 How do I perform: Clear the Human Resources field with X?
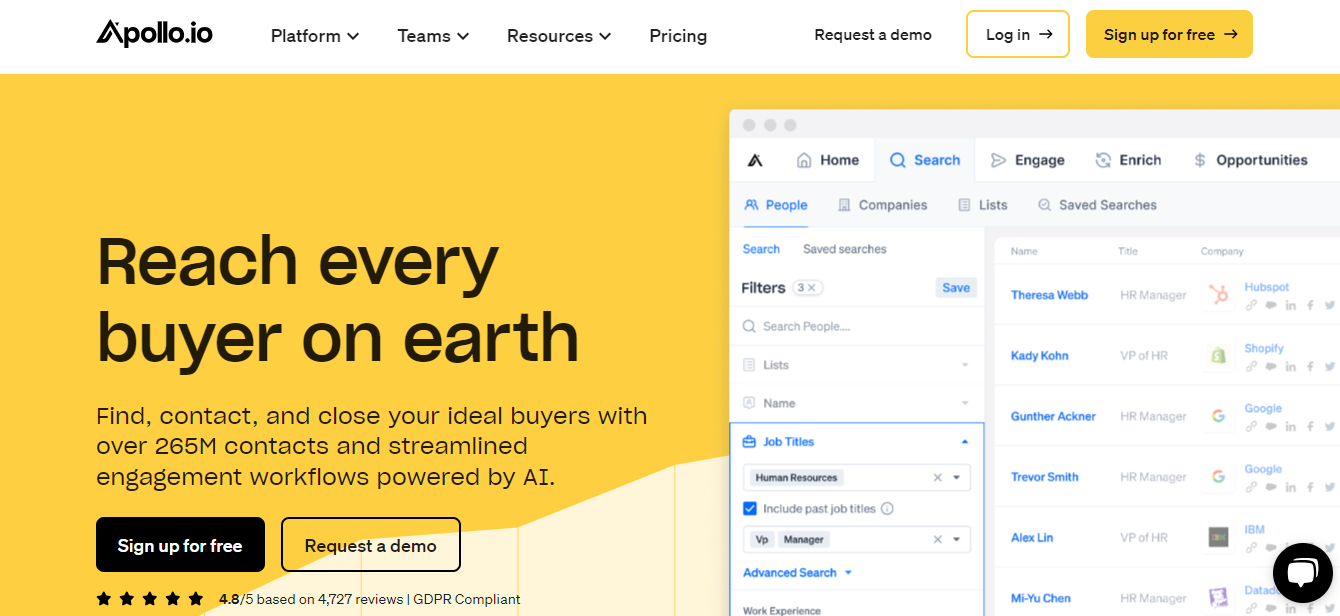point(937,478)
